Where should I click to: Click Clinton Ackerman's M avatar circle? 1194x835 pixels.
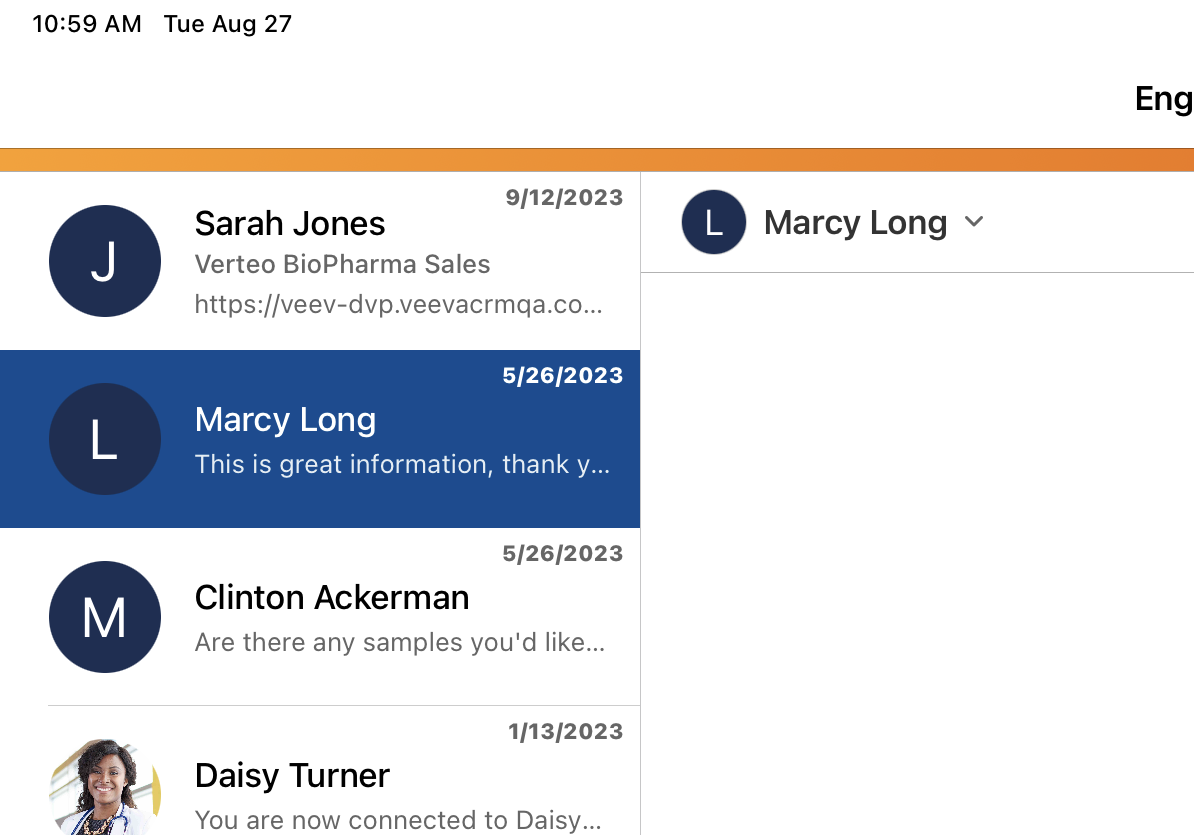tap(105, 617)
